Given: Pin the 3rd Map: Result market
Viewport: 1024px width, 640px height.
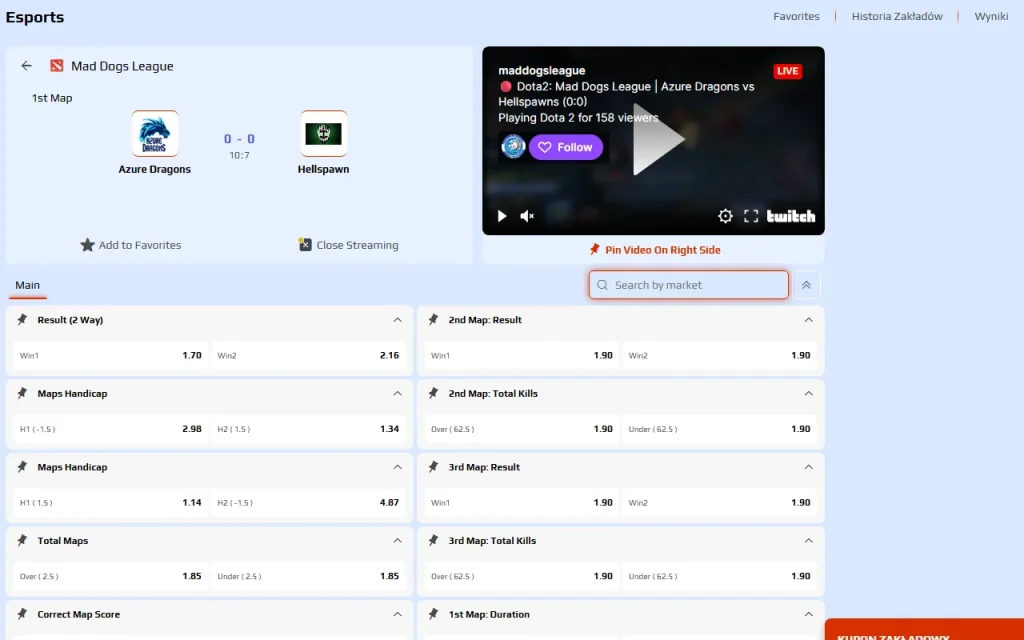Looking at the screenshot, I should click(433, 467).
